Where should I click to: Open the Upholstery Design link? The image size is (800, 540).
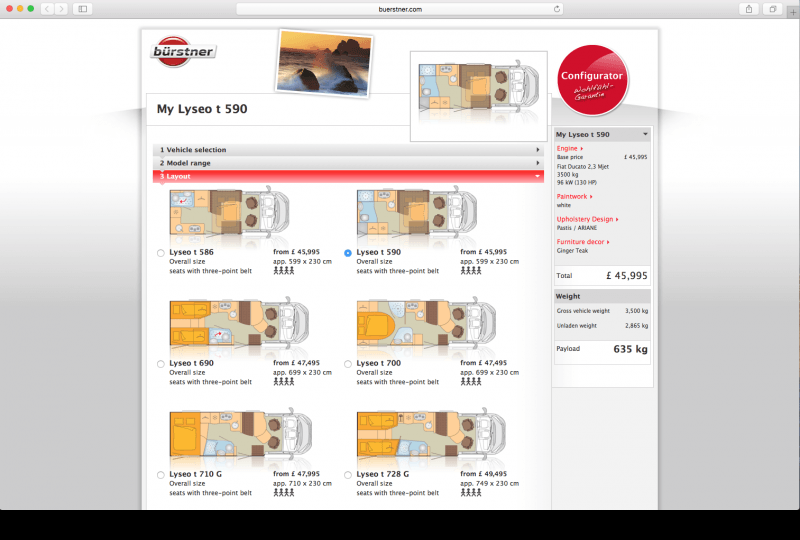587,219
